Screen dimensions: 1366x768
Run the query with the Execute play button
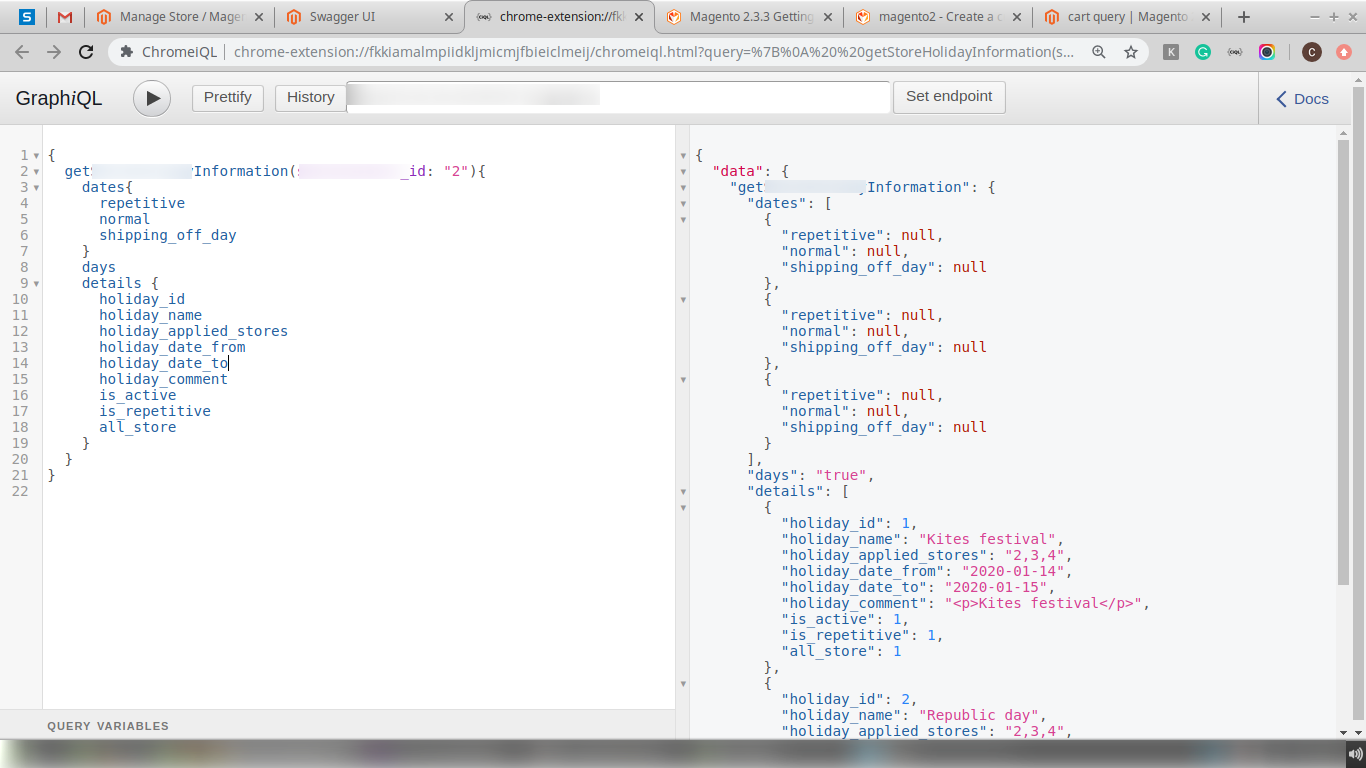tap(152, 98)
